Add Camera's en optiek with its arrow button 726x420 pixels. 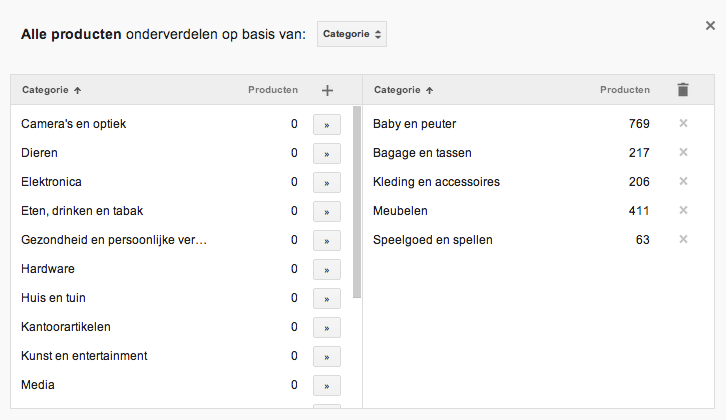pyautogui.click(x=326, y=125)
